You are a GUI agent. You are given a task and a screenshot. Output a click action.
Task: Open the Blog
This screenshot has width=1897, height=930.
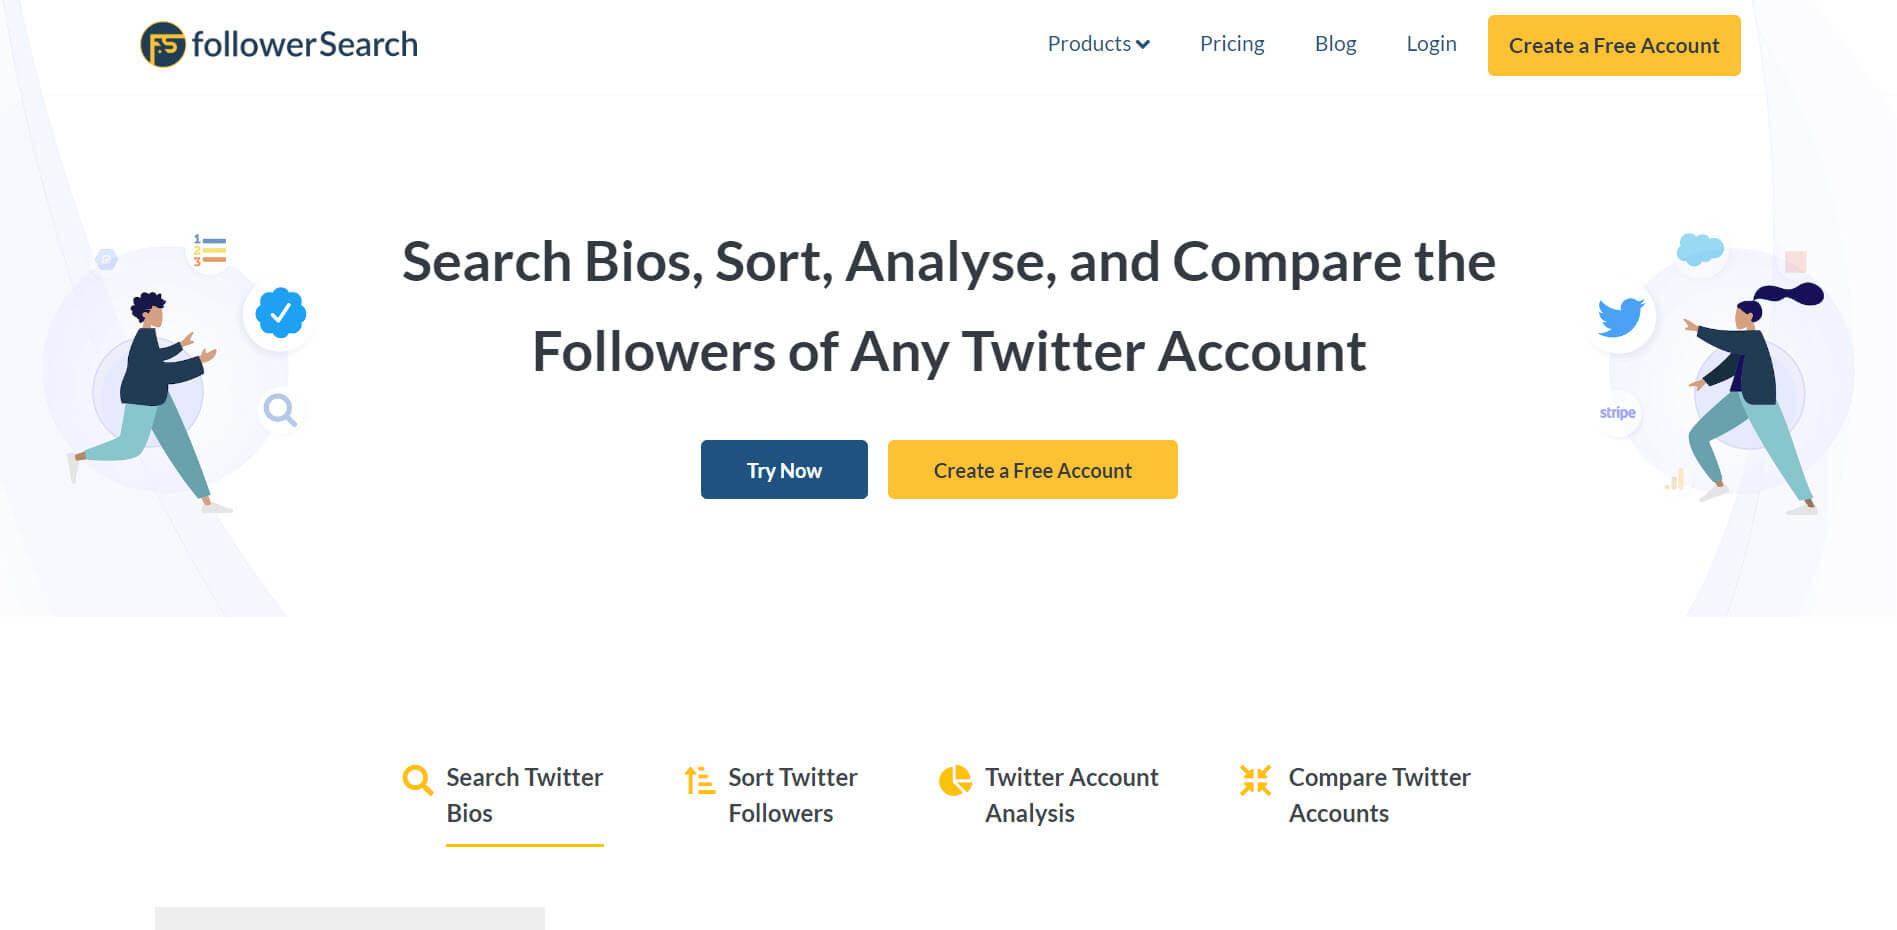pyautogui.click(x=1335, y=44)
